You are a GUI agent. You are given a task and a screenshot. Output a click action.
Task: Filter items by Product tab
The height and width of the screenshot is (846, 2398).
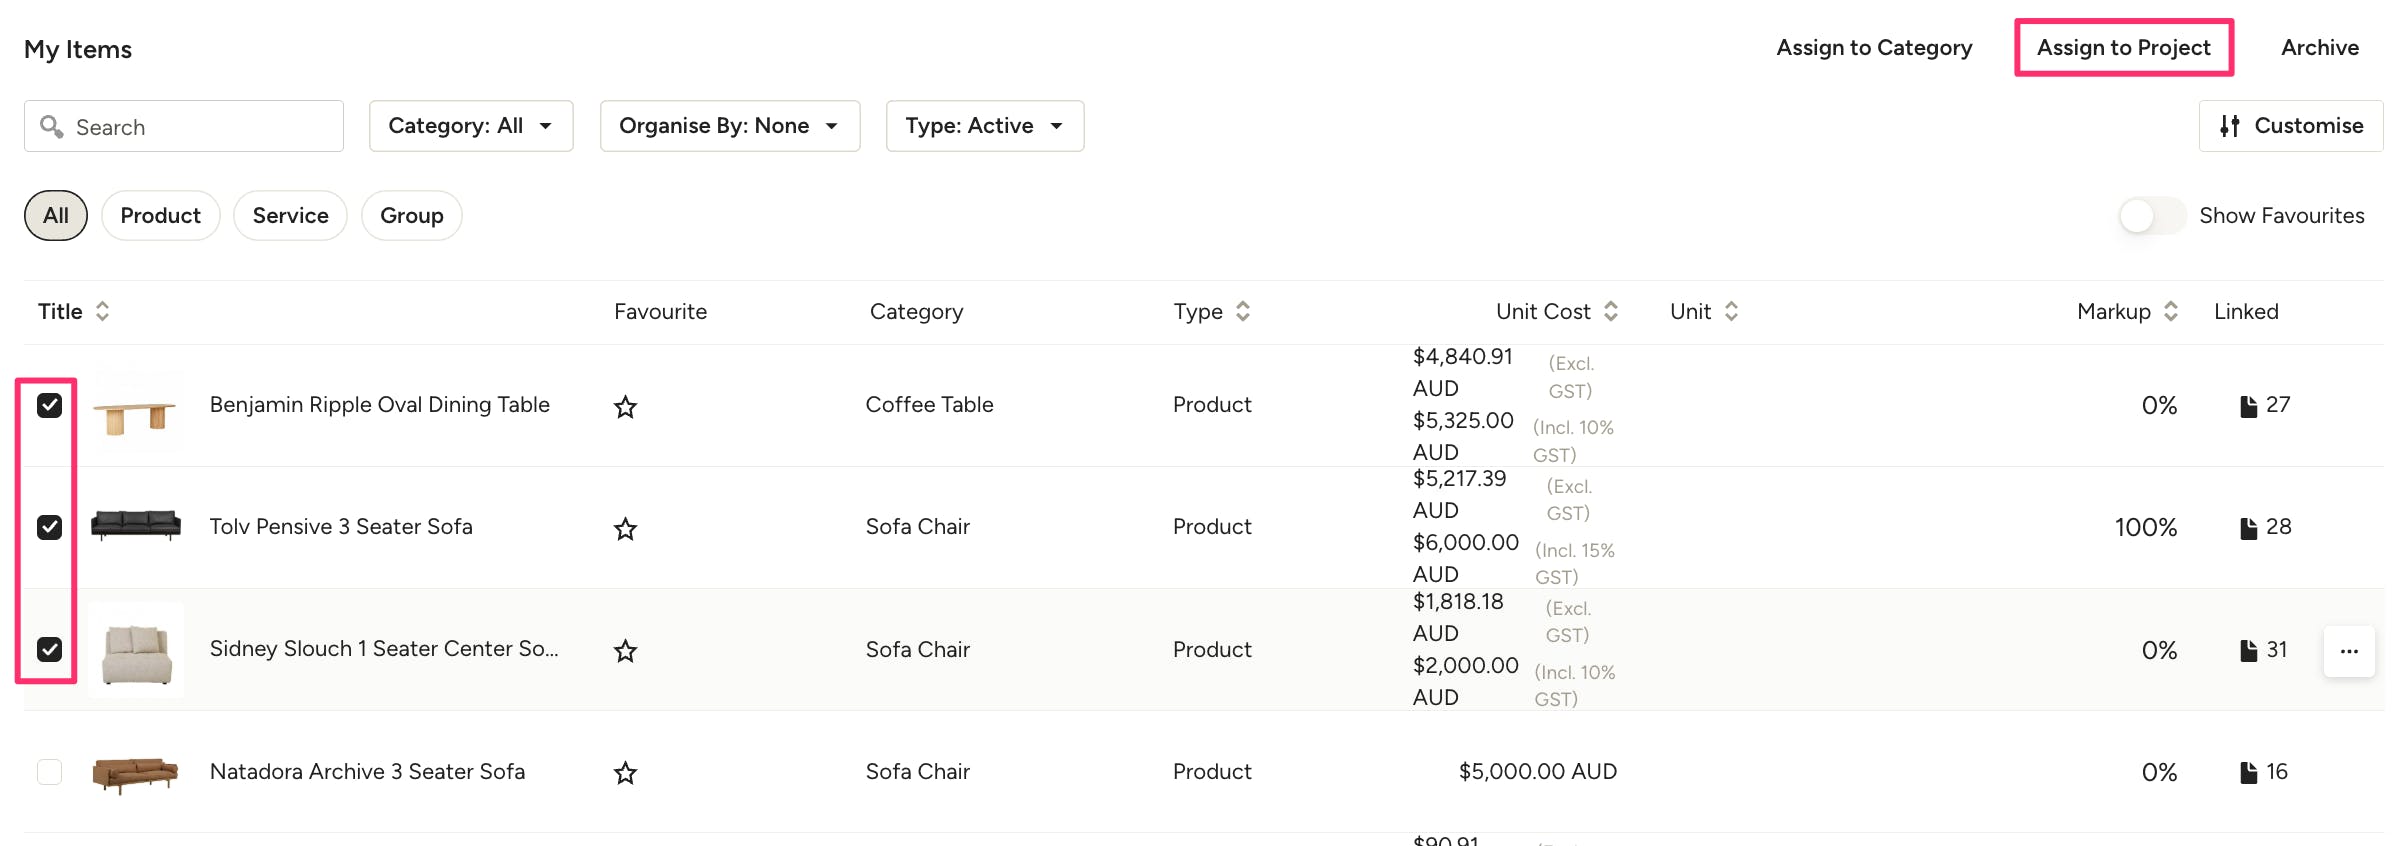point(160,216)
